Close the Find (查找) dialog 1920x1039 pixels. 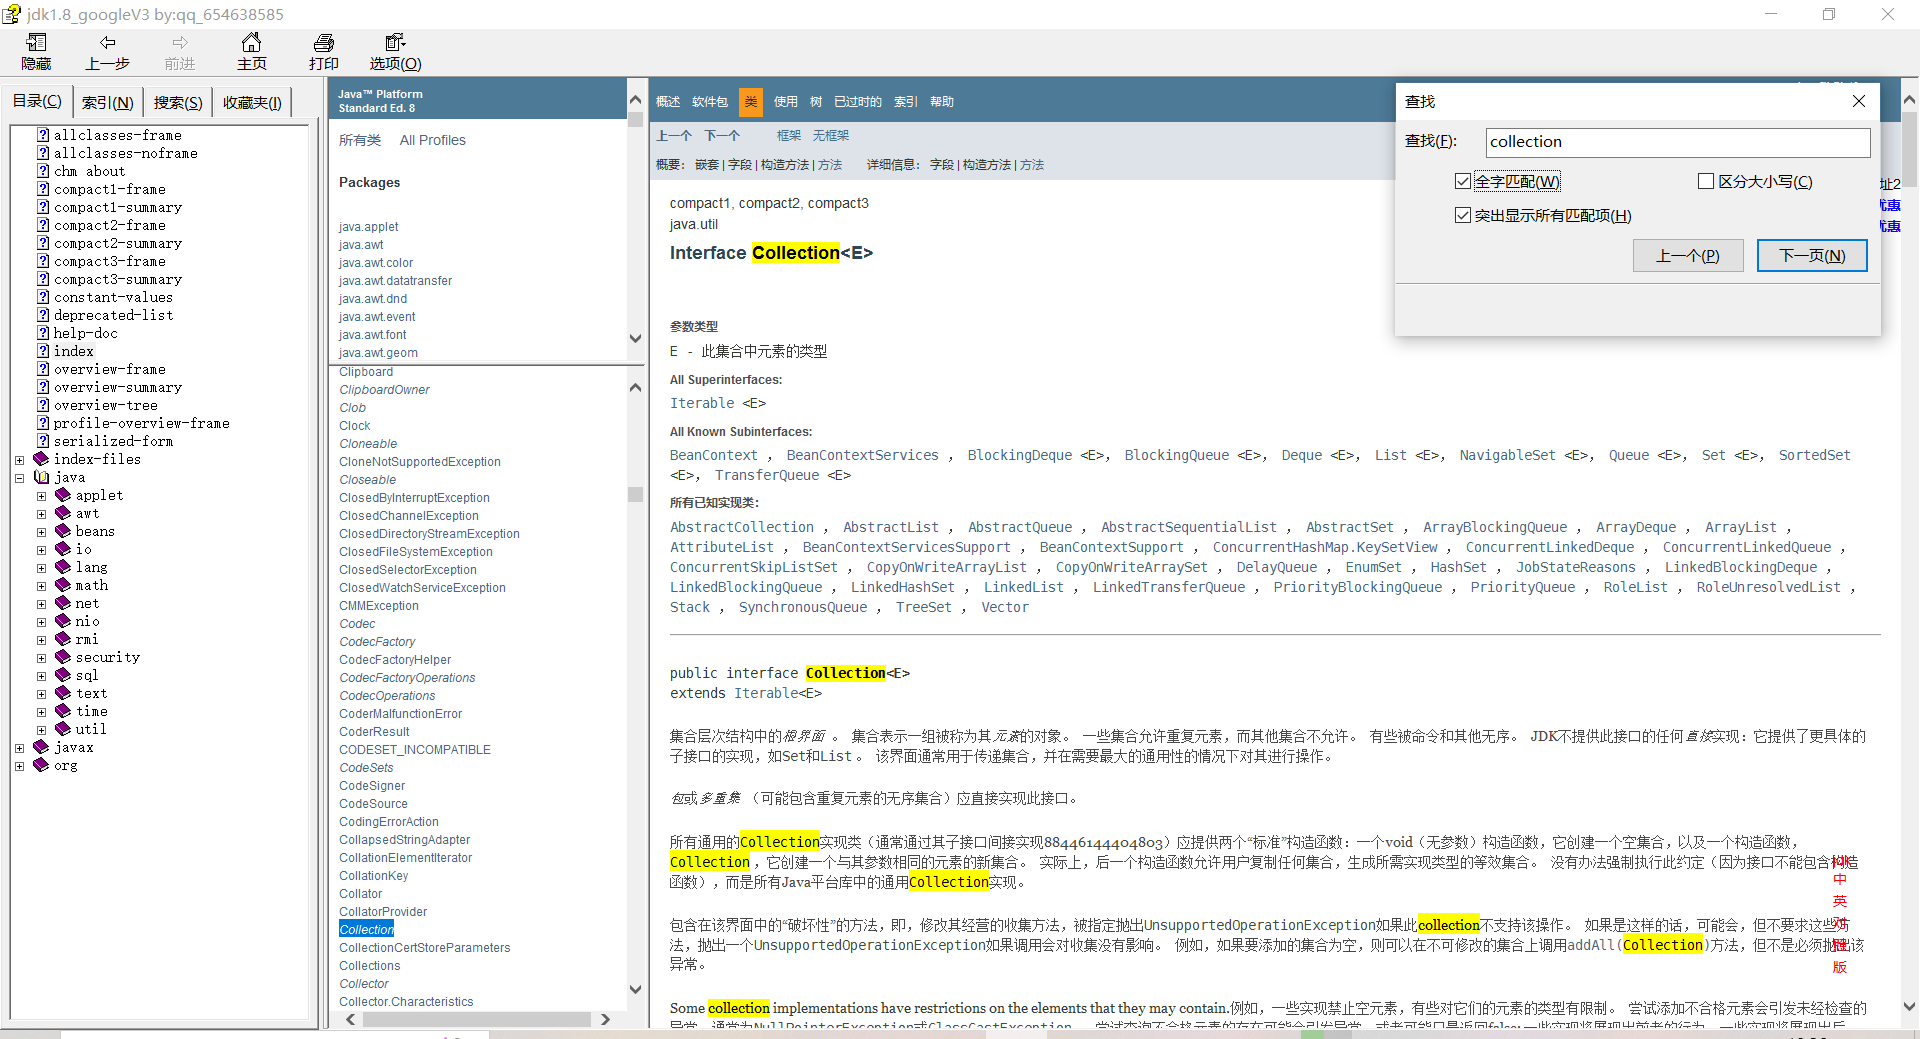(1859, 101)
